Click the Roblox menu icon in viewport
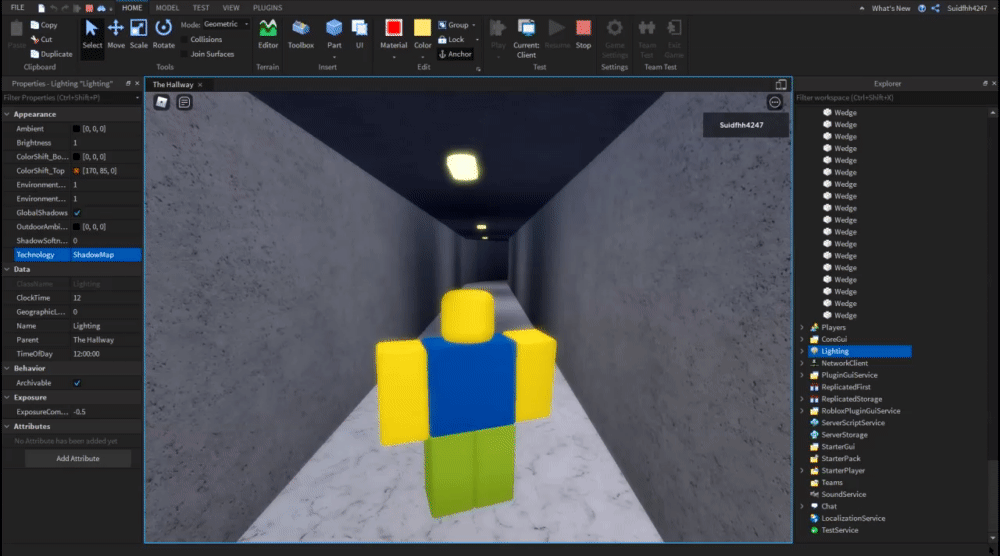Image resolution: width=1000 pixels, height=556 pixels. 161,102
